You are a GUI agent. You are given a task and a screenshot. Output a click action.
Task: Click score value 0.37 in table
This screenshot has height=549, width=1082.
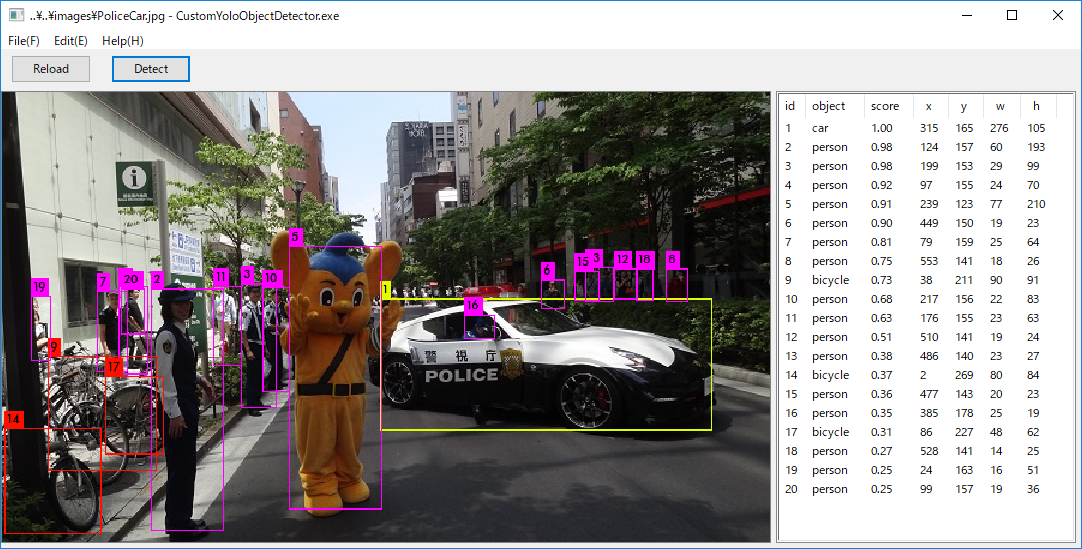[881, 375]
